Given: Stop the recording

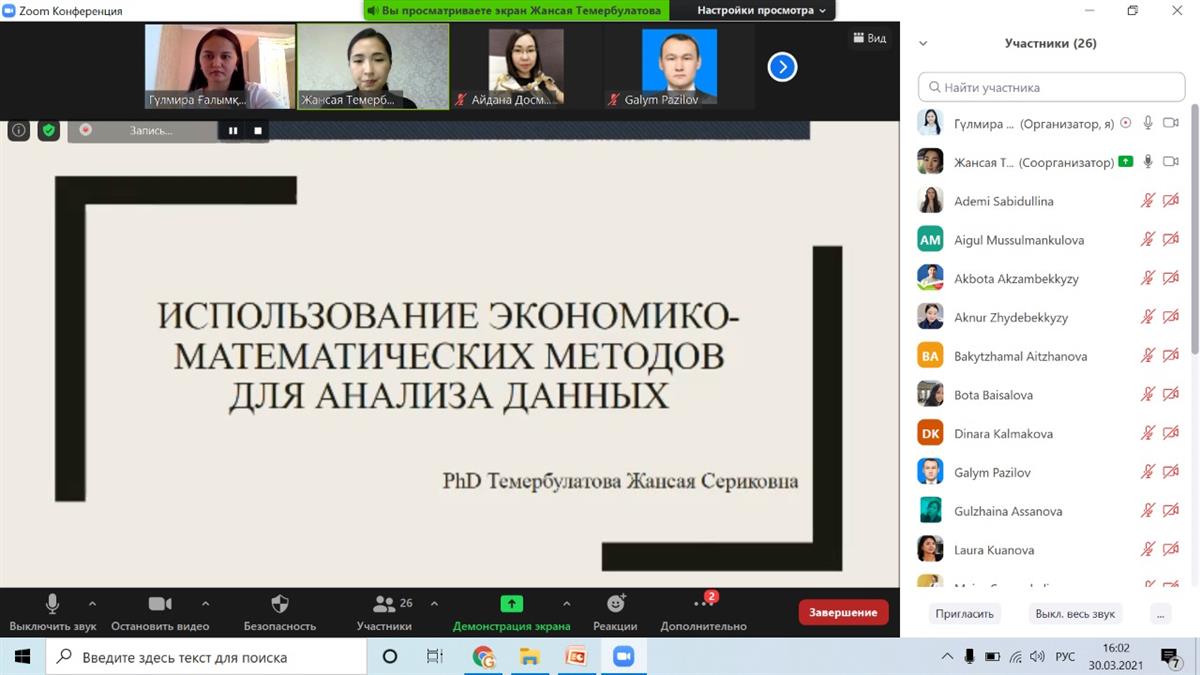Looking at the screenshot, I should [258, 130].
